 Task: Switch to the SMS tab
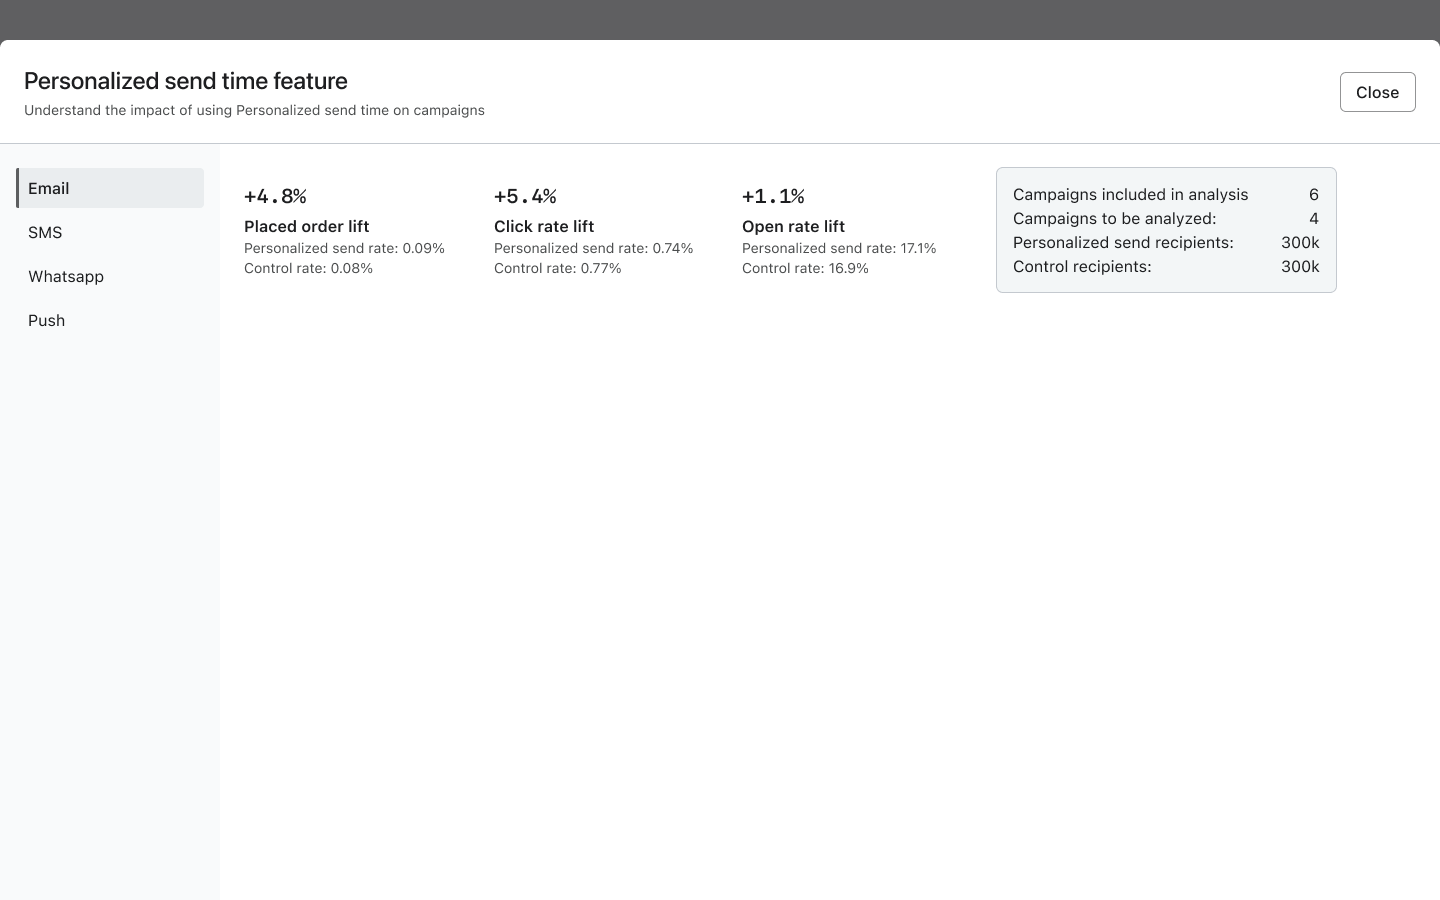pos(110,232)
